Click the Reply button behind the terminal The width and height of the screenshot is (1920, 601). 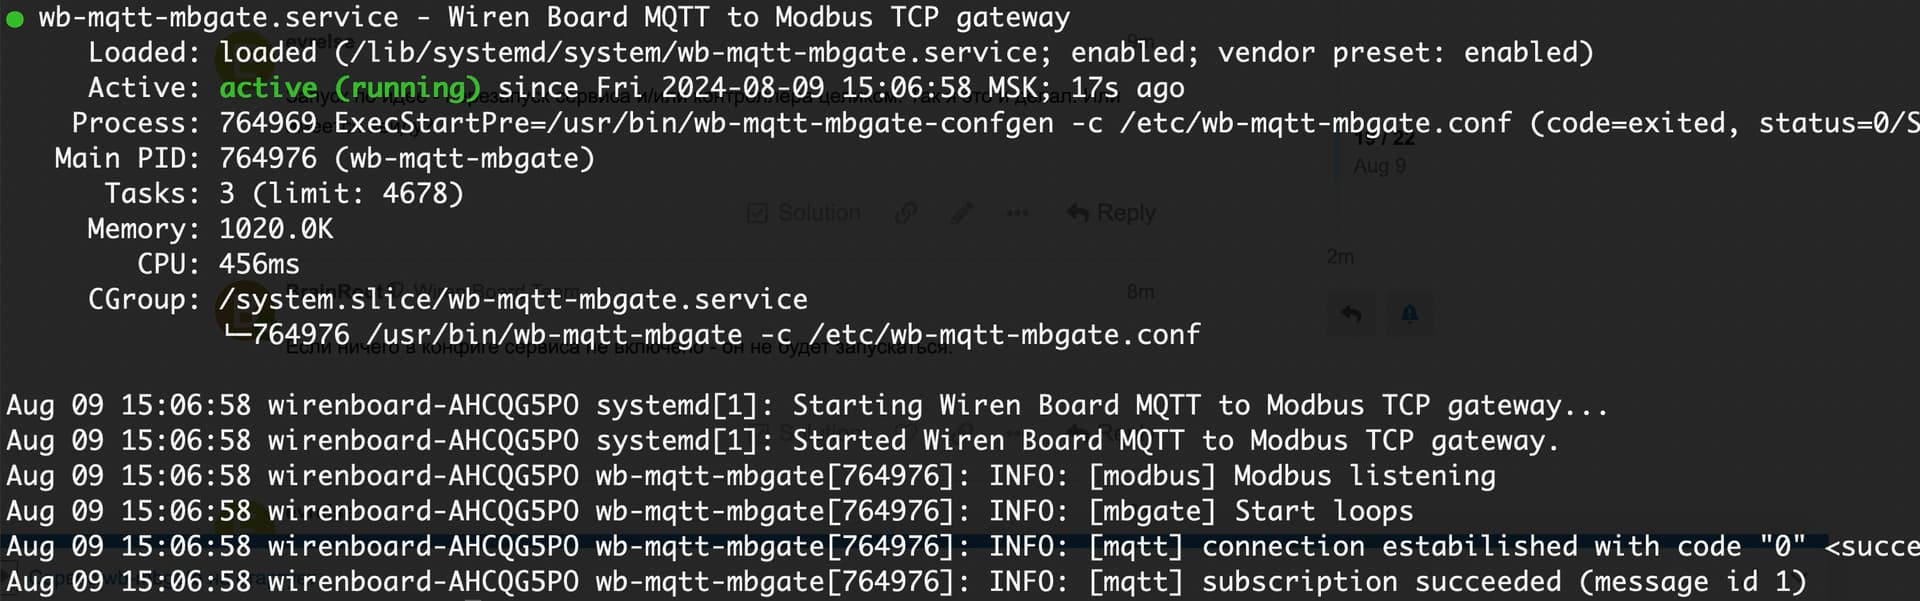(1111, 213)
